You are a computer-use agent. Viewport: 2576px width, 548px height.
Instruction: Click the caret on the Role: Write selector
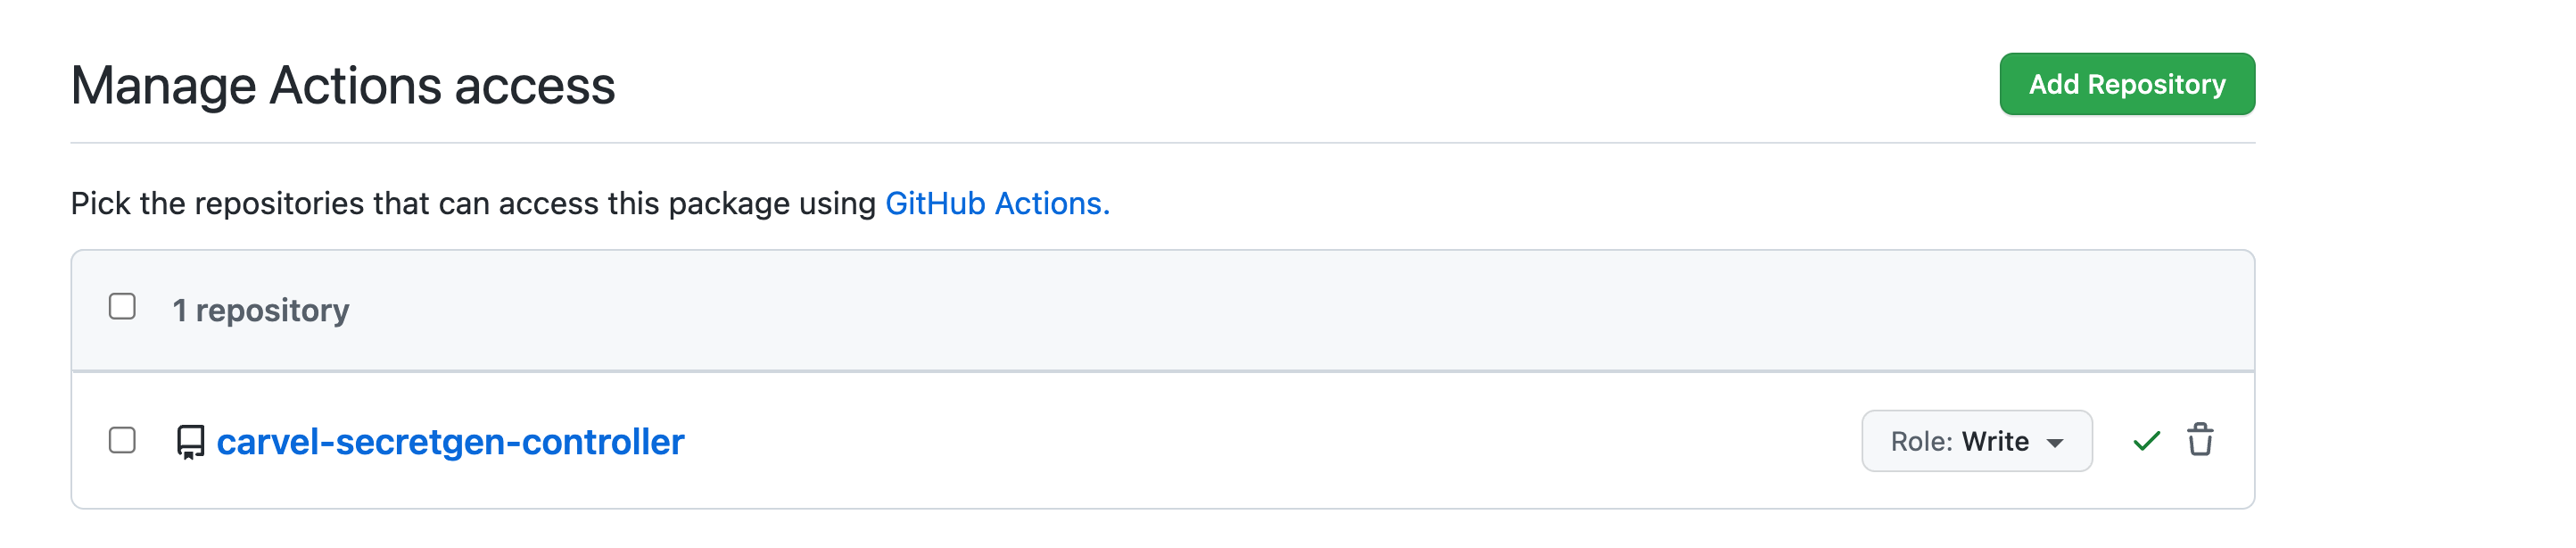click(x=2055, y=440)
